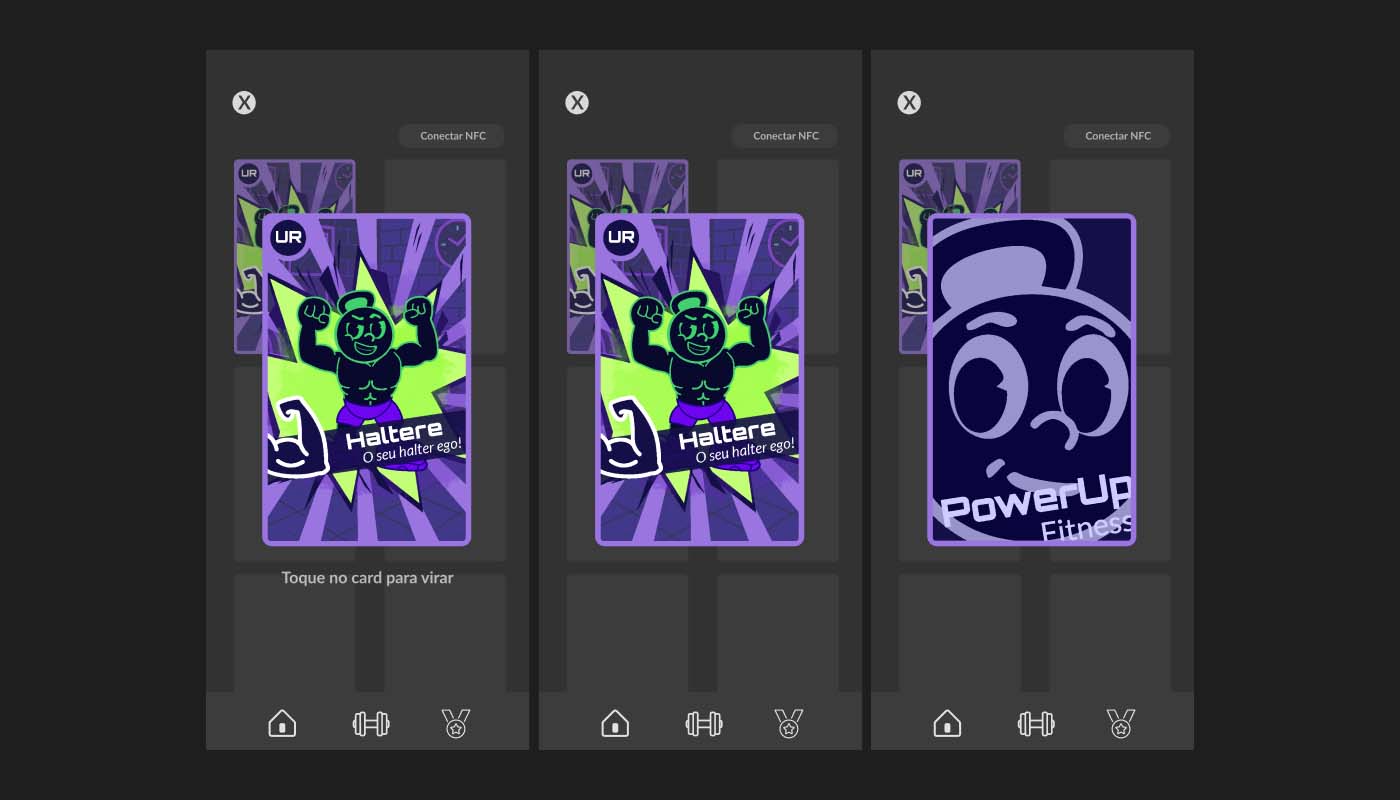The image size is (1400, 800).
Task: Tap the medal icon in the left screen
Action: (x=456, y=723)
